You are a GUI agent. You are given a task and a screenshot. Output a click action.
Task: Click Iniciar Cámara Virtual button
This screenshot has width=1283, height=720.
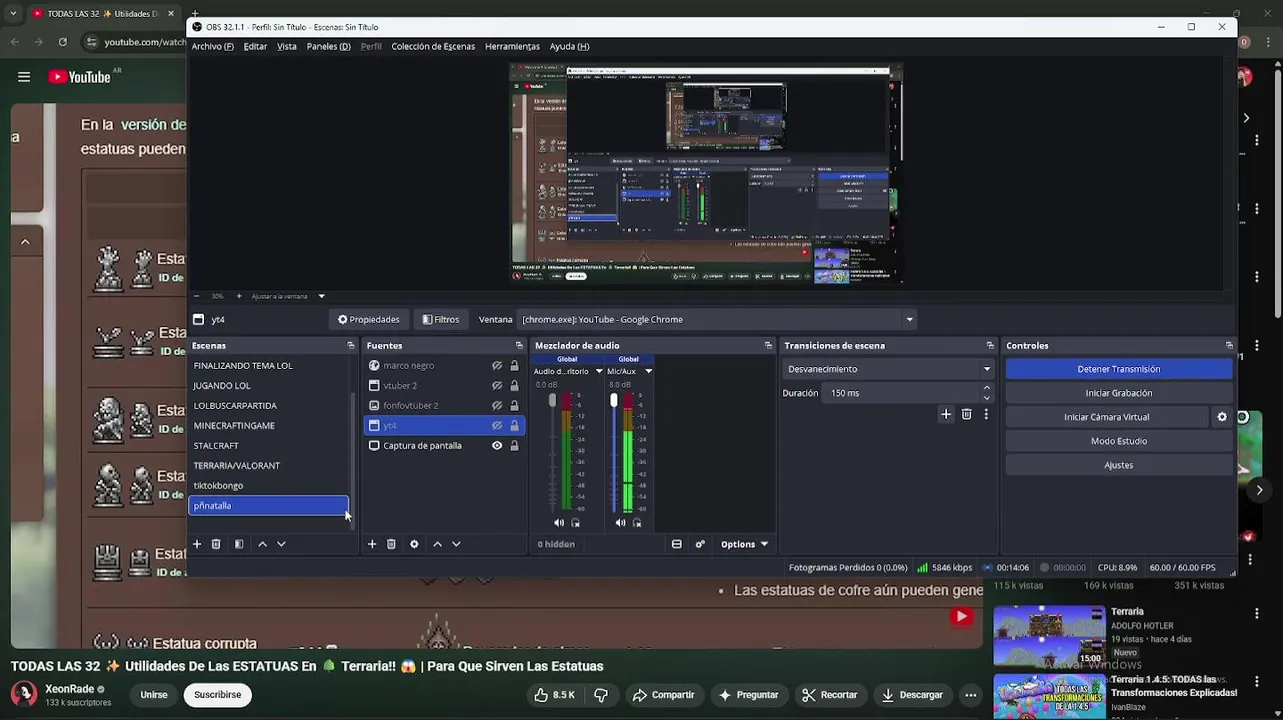tap(1107, 417)
